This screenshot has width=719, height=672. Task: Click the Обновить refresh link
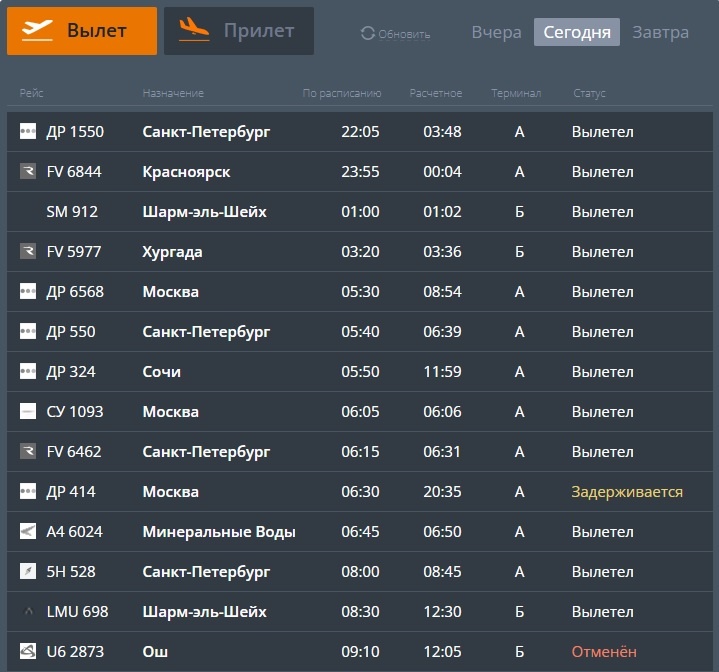pos(404,34)
